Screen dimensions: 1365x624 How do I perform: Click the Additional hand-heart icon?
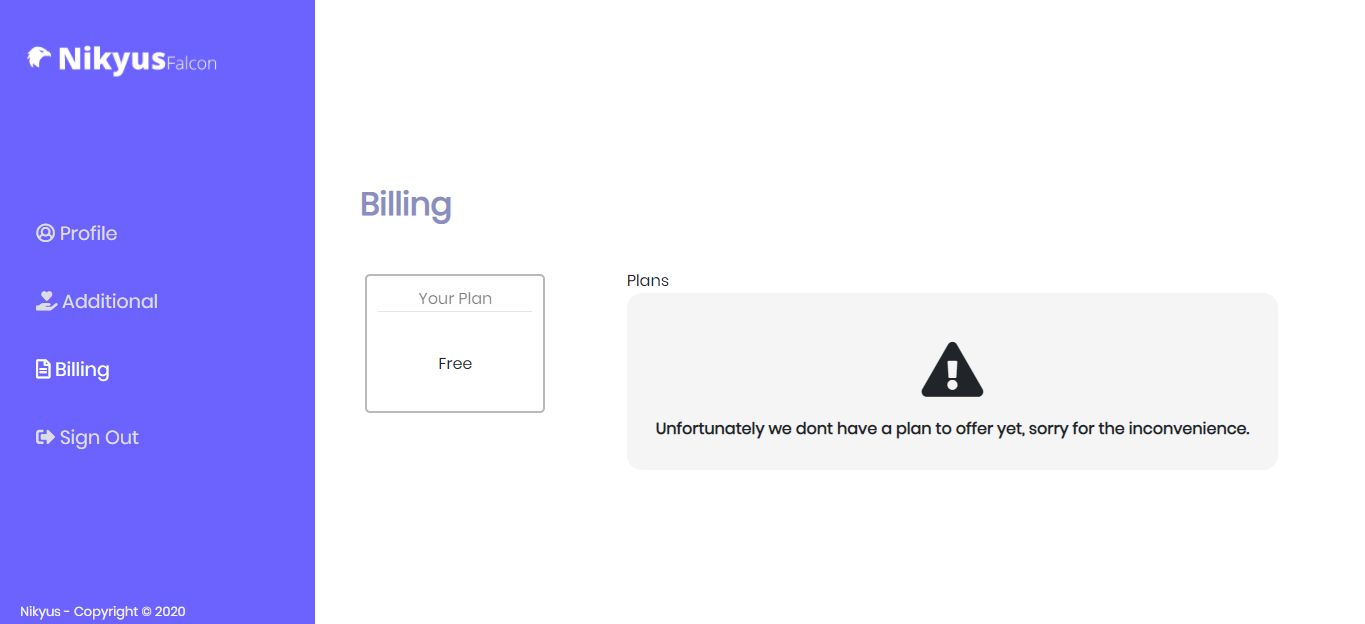46,301
